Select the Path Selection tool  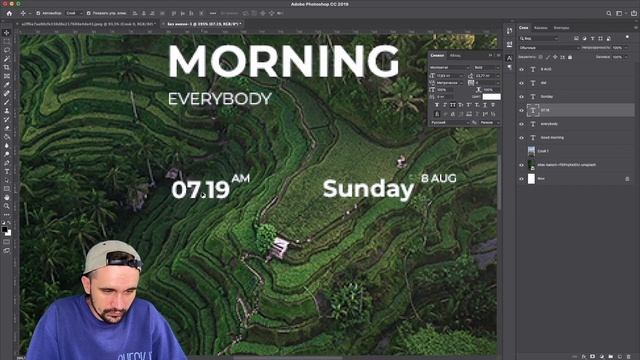[7, 180]
